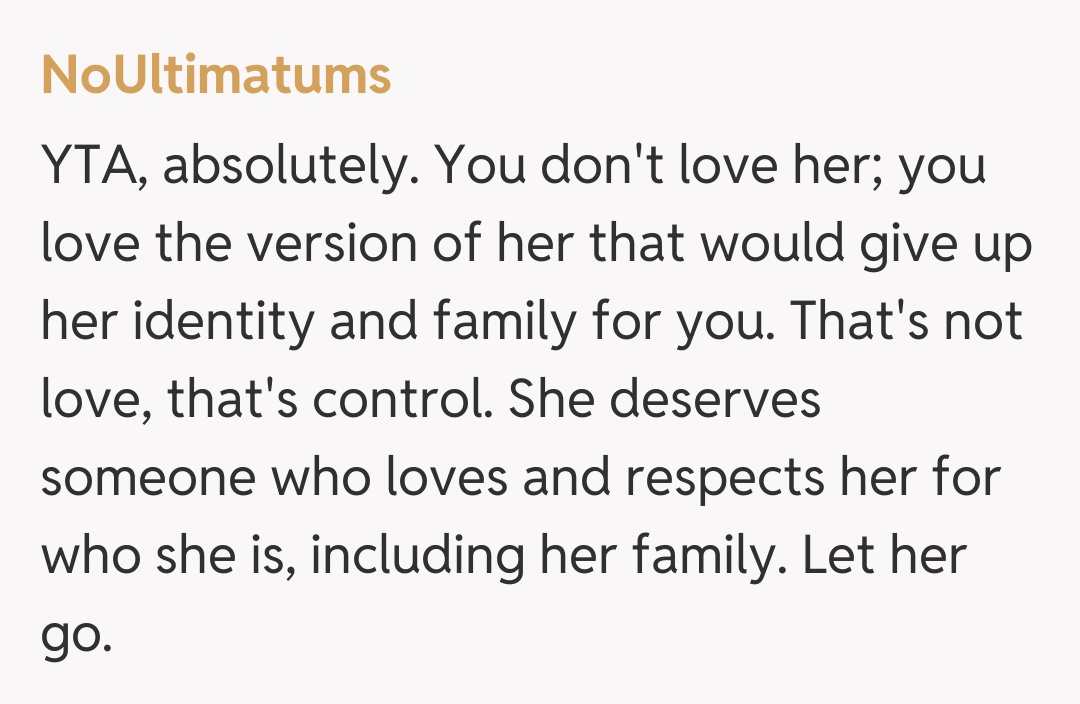Click the phrase "She deserves"
Screen dimensions: 1080x704
pyautogui.click(x=664, y=400)
